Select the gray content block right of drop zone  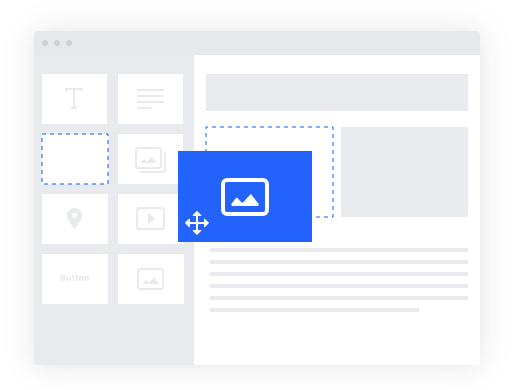pos(404,172)
